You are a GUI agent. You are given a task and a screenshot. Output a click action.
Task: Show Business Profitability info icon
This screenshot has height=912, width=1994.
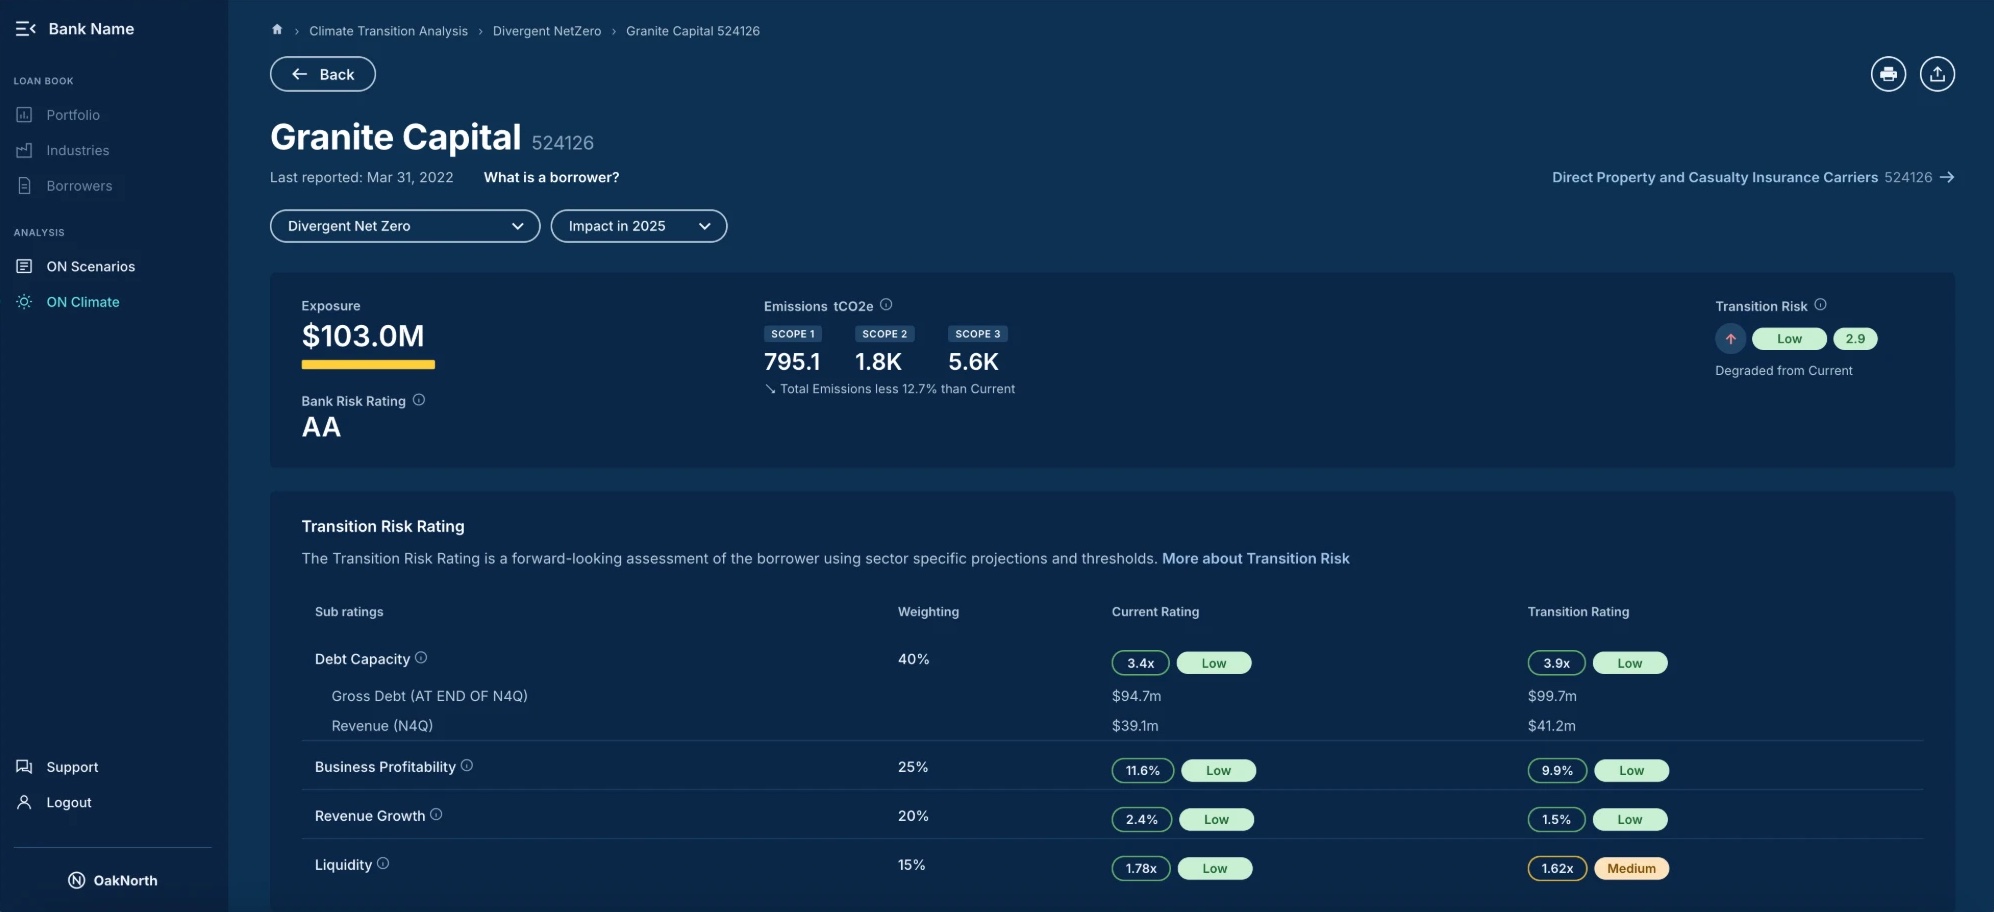click(x=467, y=766)
